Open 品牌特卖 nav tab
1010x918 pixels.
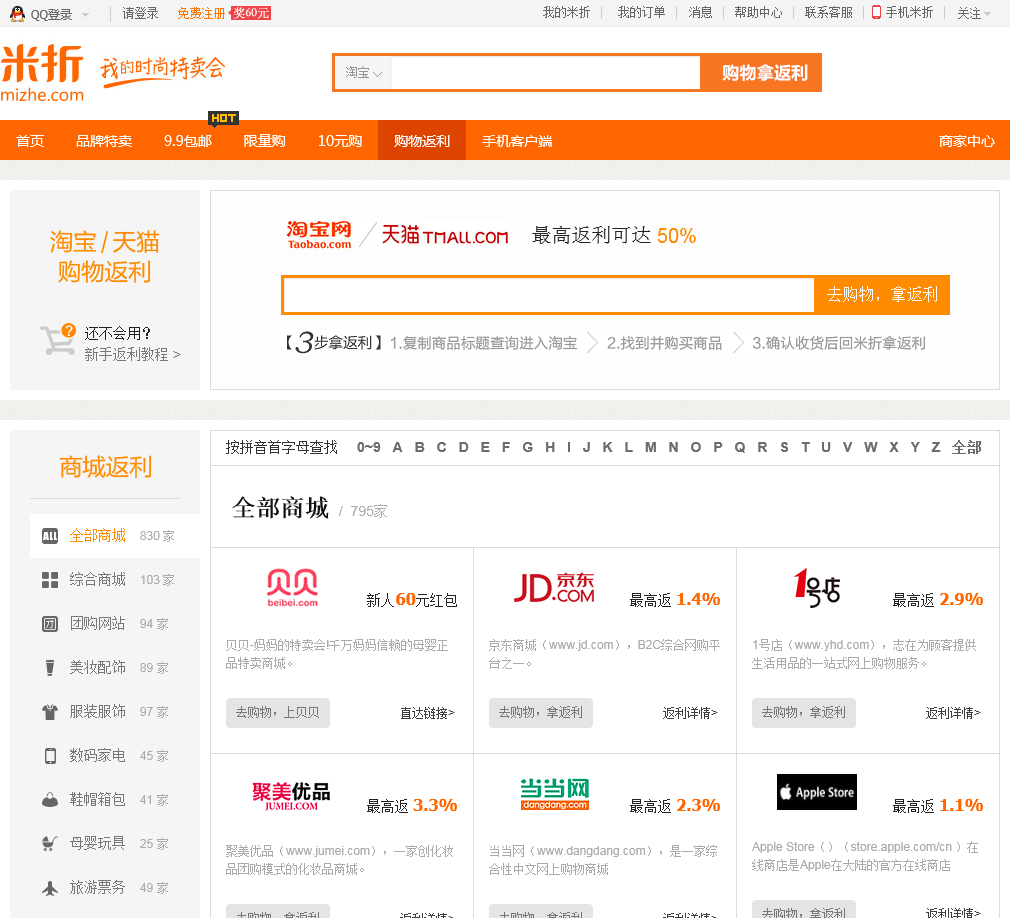pyautogui.click(x=104, y=140)
